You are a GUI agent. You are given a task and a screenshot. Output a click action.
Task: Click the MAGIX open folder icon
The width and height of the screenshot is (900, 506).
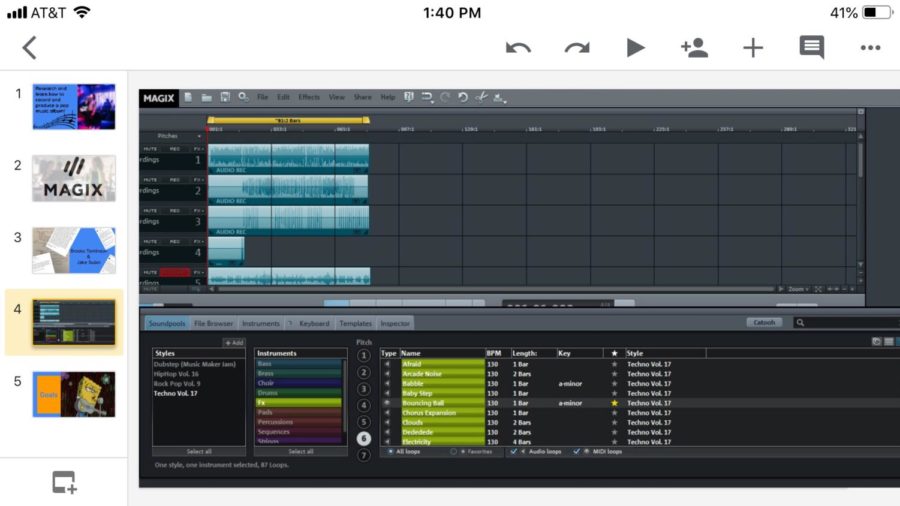207,98
